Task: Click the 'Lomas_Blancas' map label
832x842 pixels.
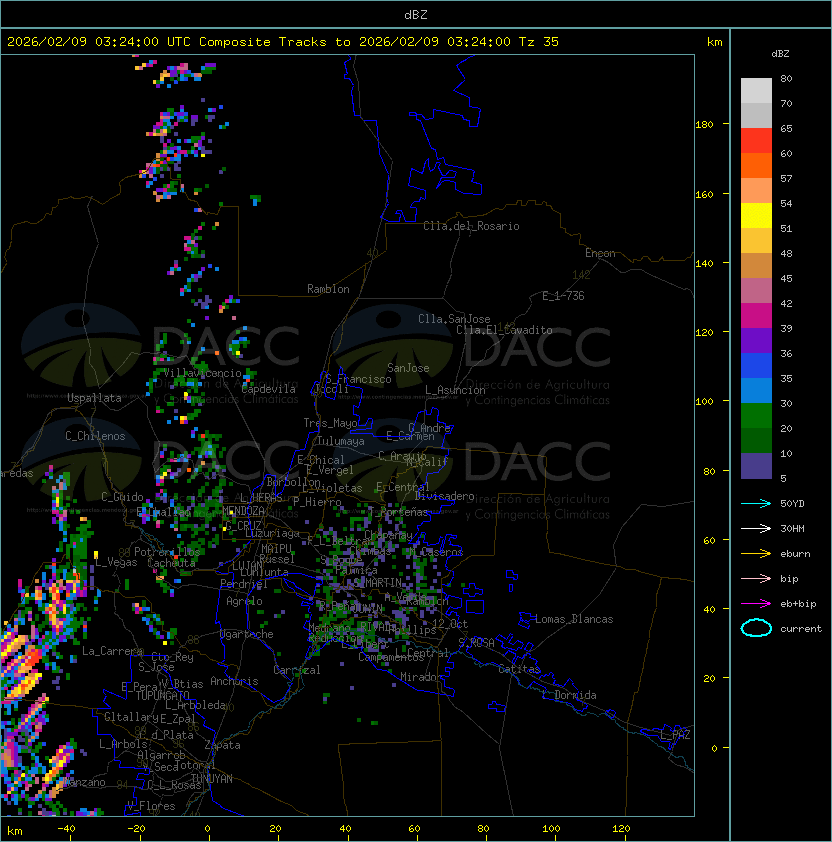Action: coord(574,619)
